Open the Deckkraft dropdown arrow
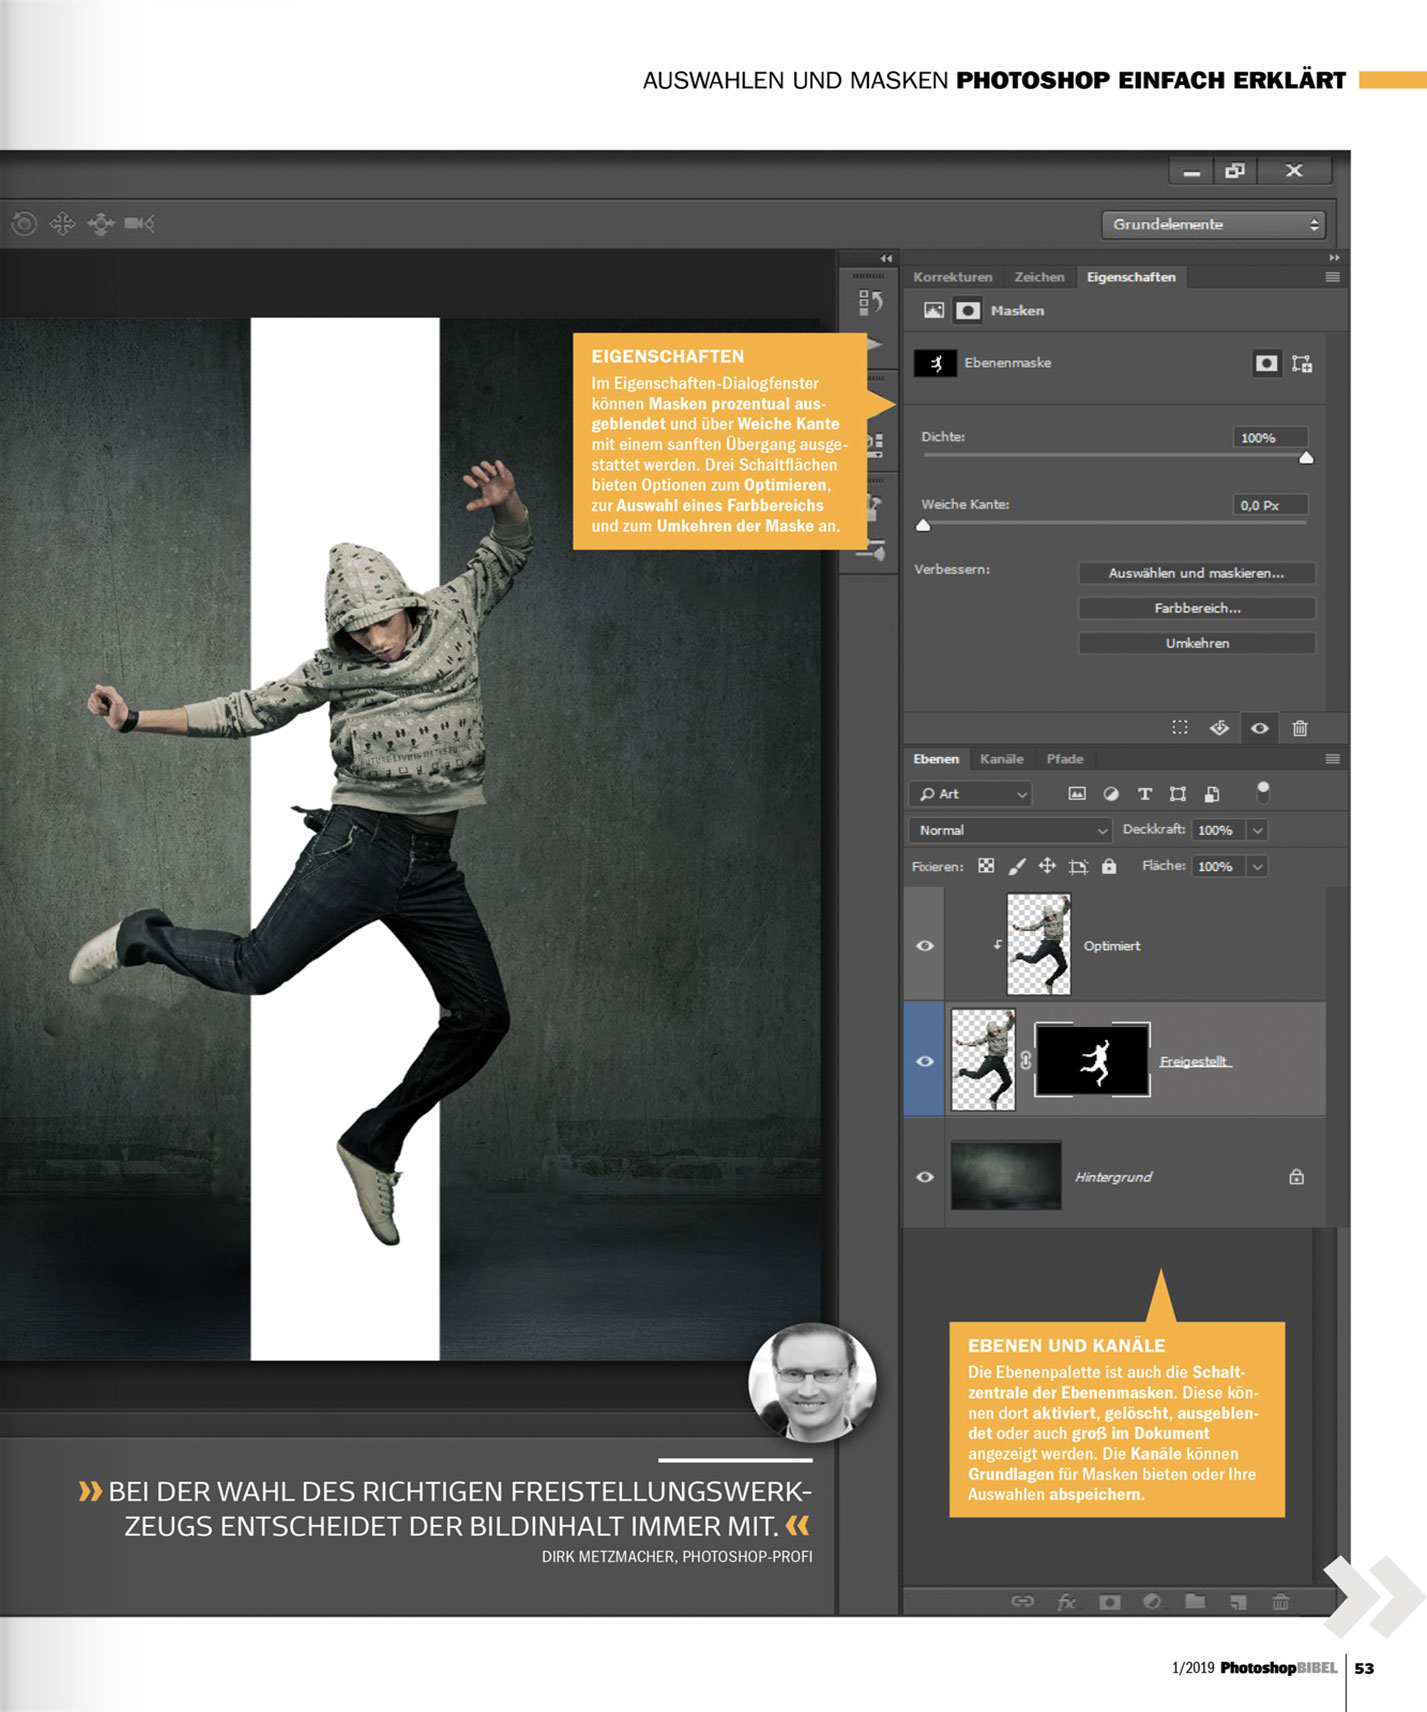The image size is (1427, 1712). coord(1258,830)
